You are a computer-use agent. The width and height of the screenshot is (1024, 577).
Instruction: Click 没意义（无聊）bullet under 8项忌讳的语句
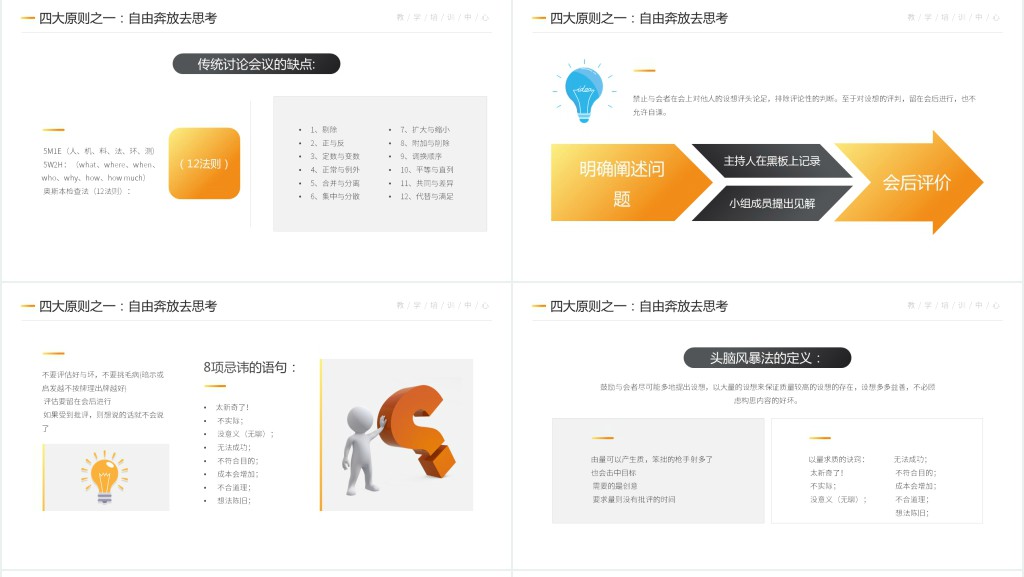[245, 434]
